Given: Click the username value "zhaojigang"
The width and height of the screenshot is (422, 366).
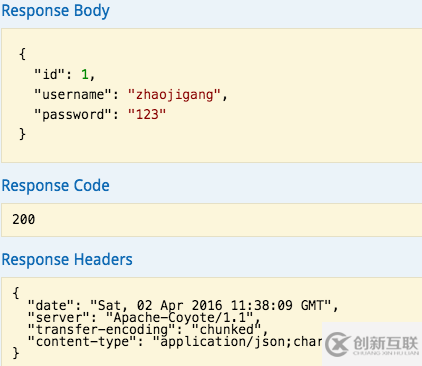Looking at the screenshot, I should click(x=174, y=95).
